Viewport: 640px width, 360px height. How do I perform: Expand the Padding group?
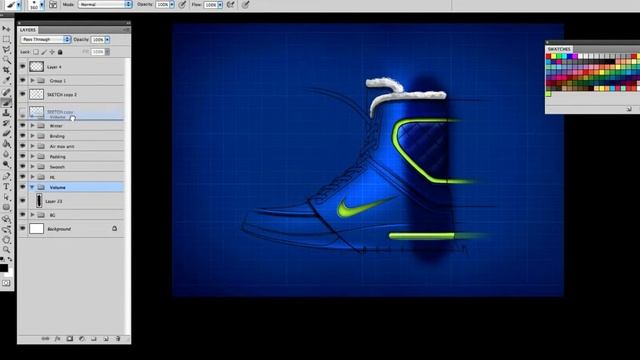coord(33,156)
